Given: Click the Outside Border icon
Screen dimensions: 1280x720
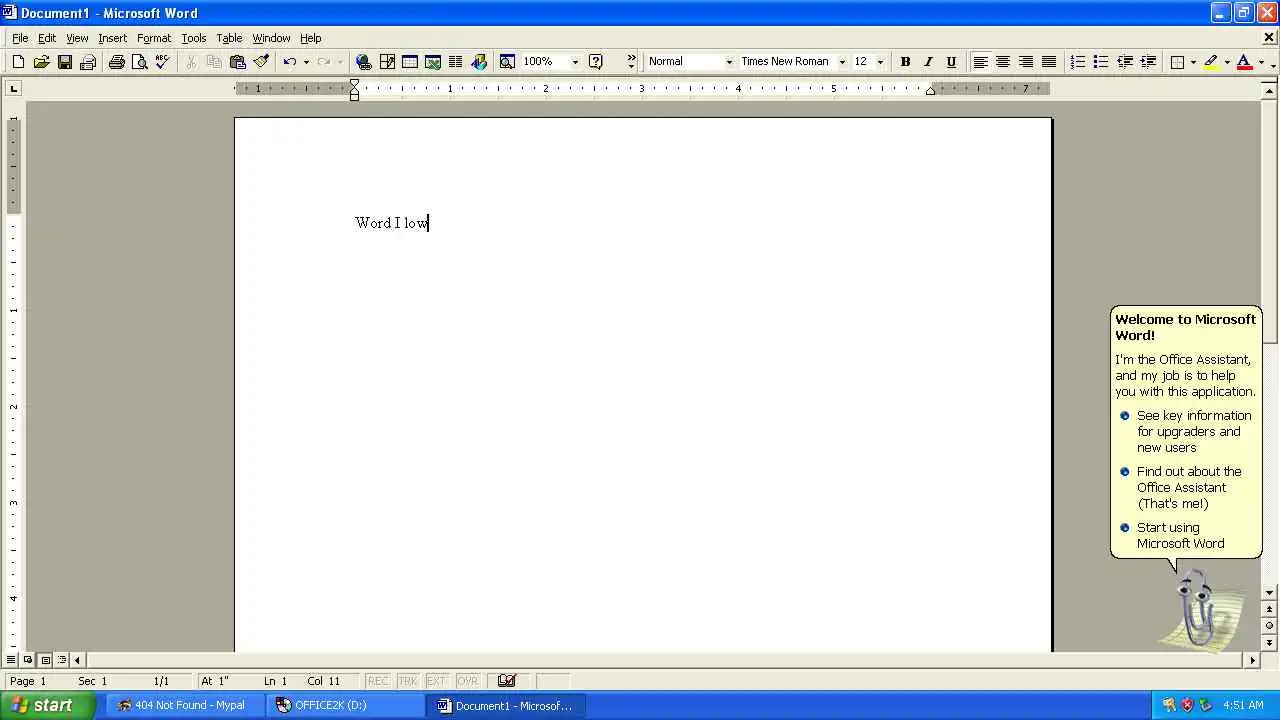Looking at the screenshot, I should click(1178, 62).
